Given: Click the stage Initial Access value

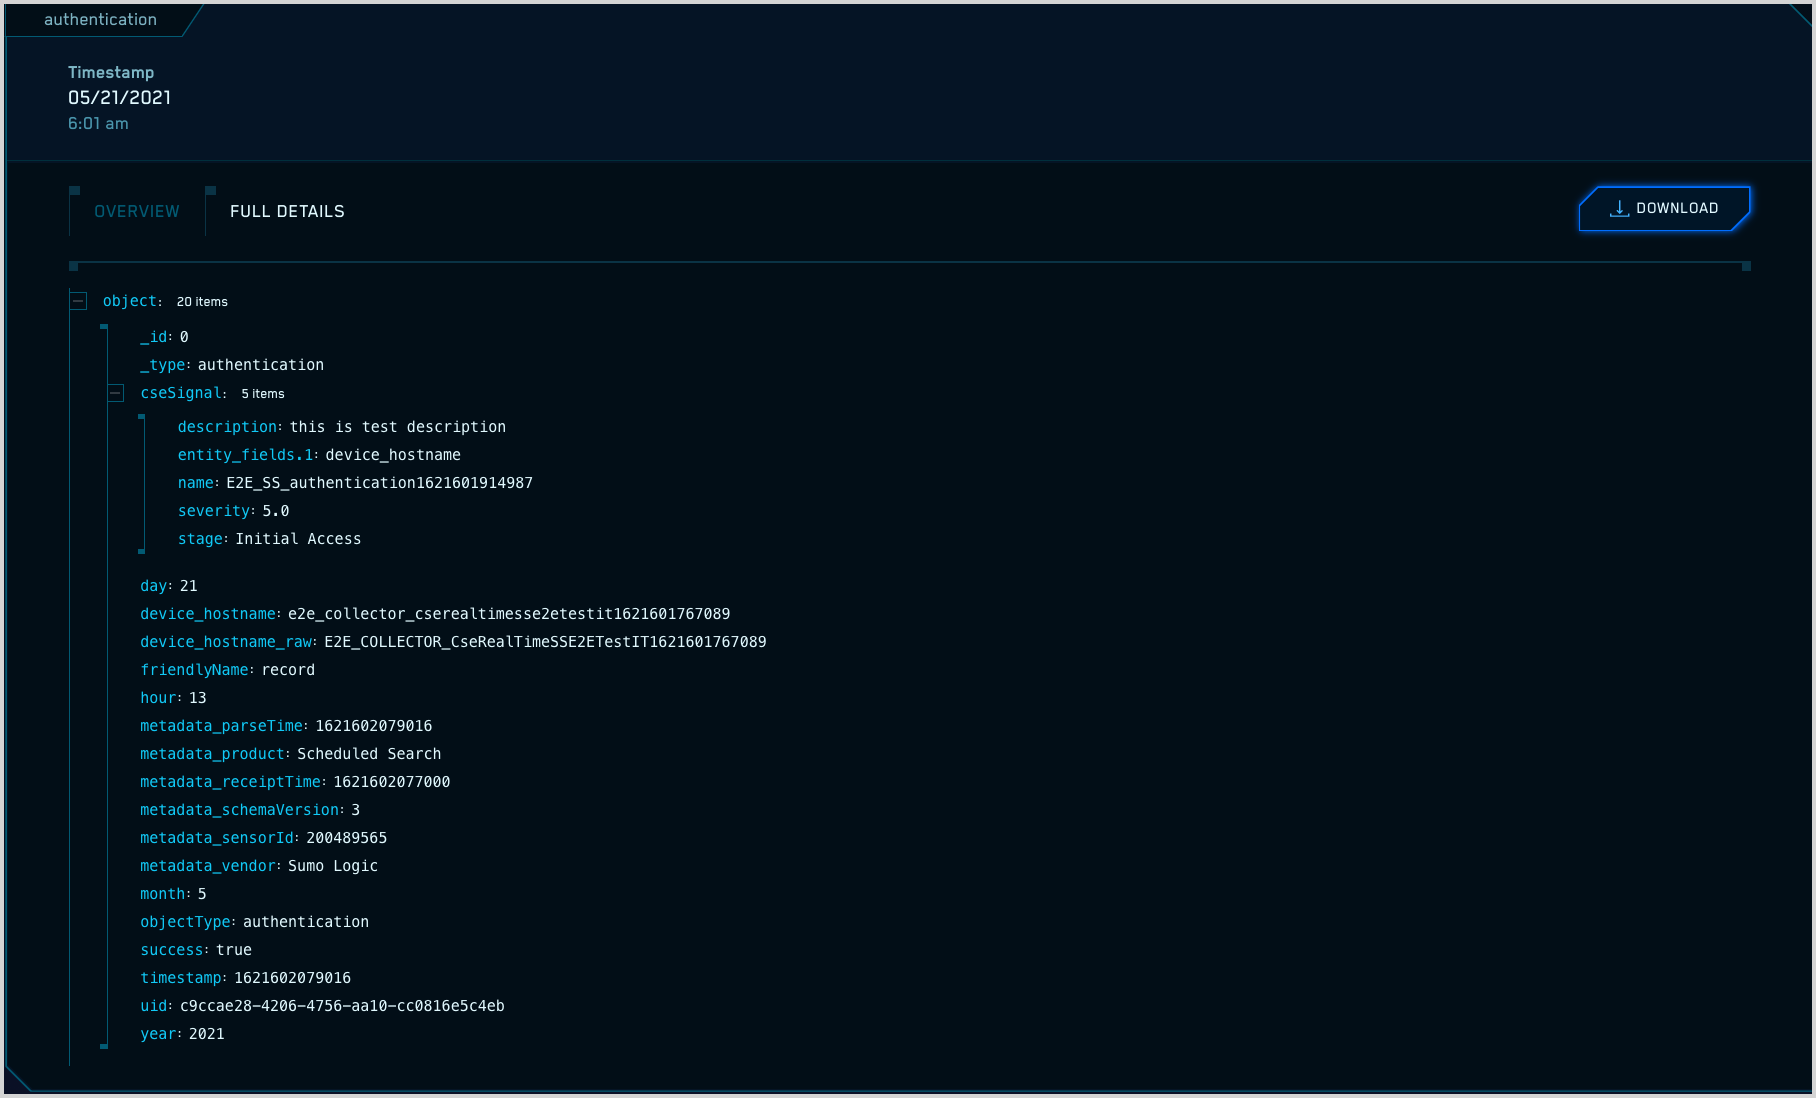Looking at the screenshot, I should click(x=298, y=539).
